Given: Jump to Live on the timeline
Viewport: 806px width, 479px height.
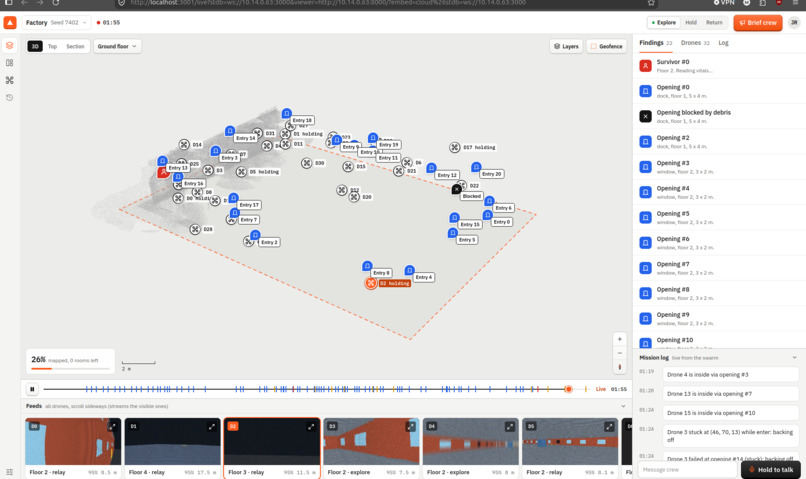Looking at the screenshot, I should tap(600, 389).
